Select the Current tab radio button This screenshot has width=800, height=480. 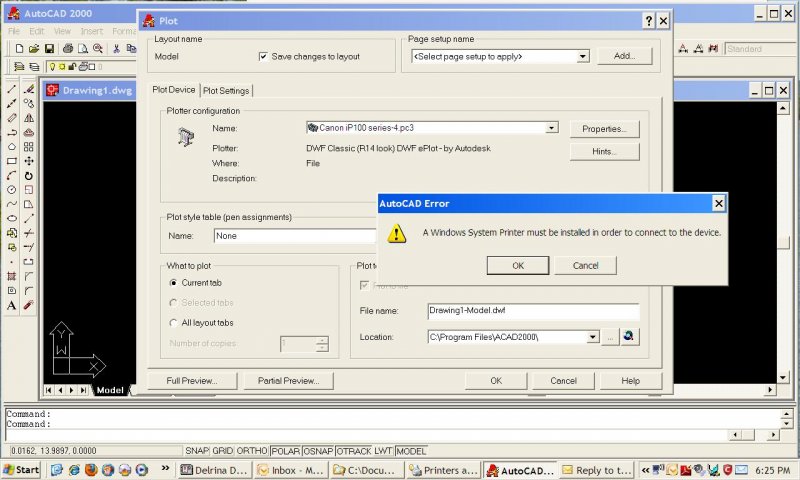(x=173, y=283)
